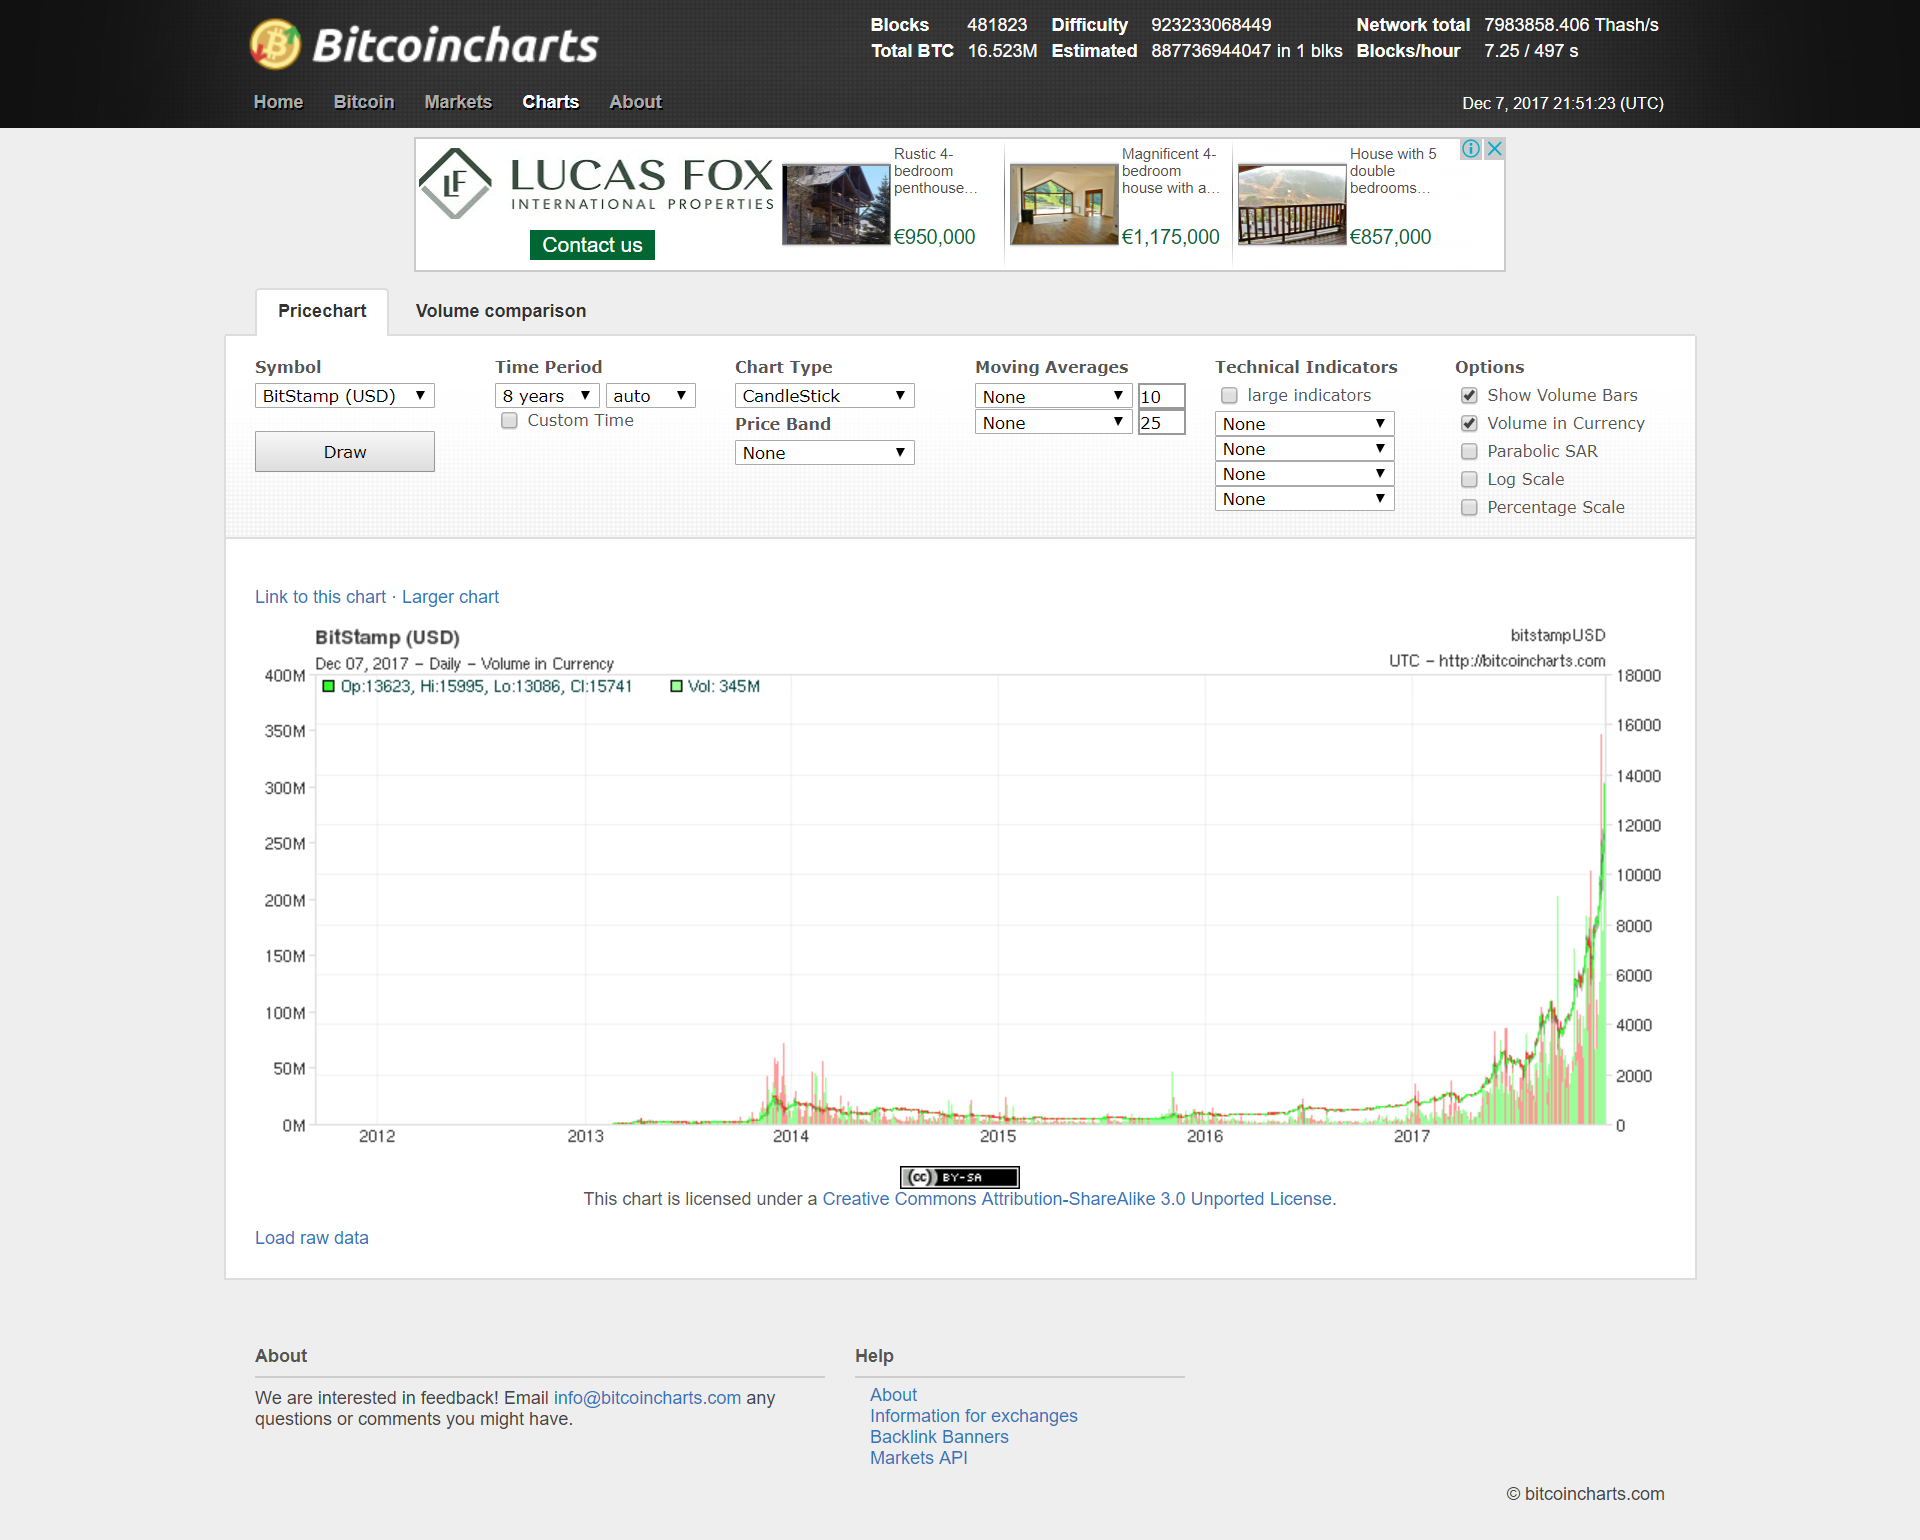Image resolution: width=1920 pixels, height=1540 pixels.
Task: Enable the Percentage Scale option
Action: click(x=1469, y=507)
